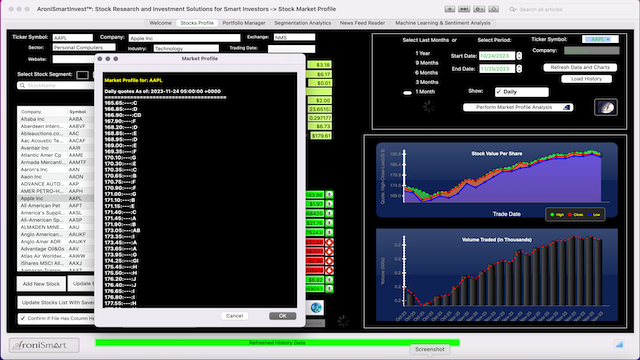The image size is (640, 360).
Task: Select the 1 Year period option
Action: (422, 53)
